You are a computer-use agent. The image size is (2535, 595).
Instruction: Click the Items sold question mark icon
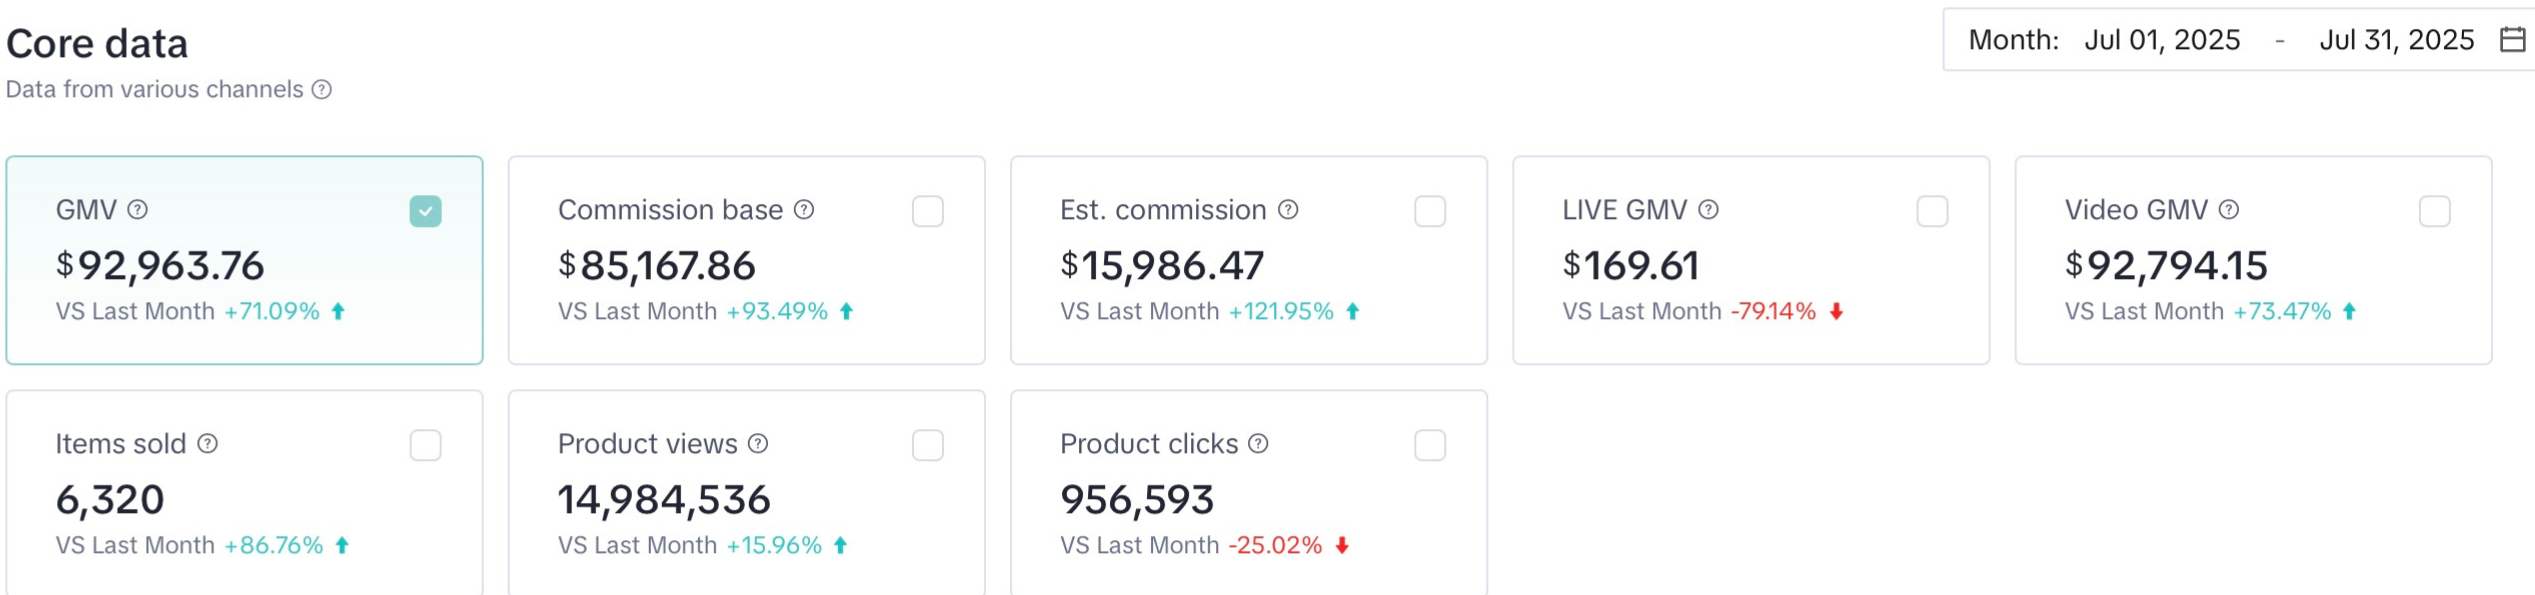206,444
